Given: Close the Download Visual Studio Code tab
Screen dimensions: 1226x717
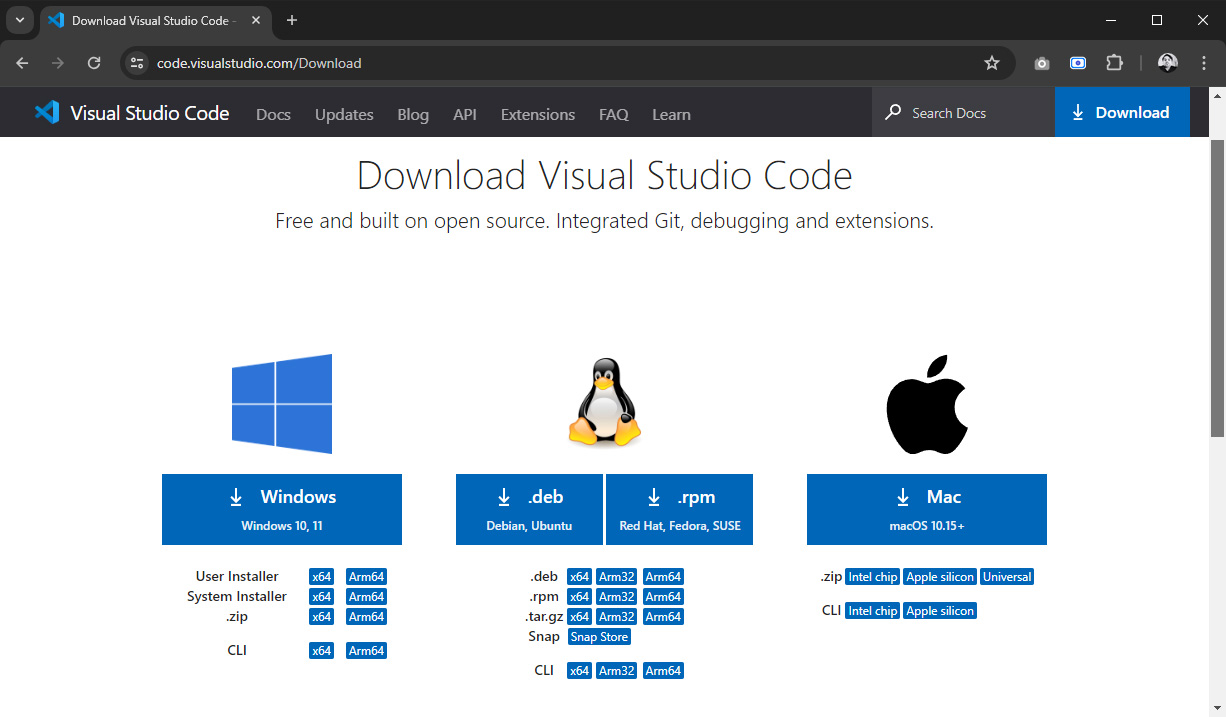Looking at the screenshot, I should pos(254,20).
